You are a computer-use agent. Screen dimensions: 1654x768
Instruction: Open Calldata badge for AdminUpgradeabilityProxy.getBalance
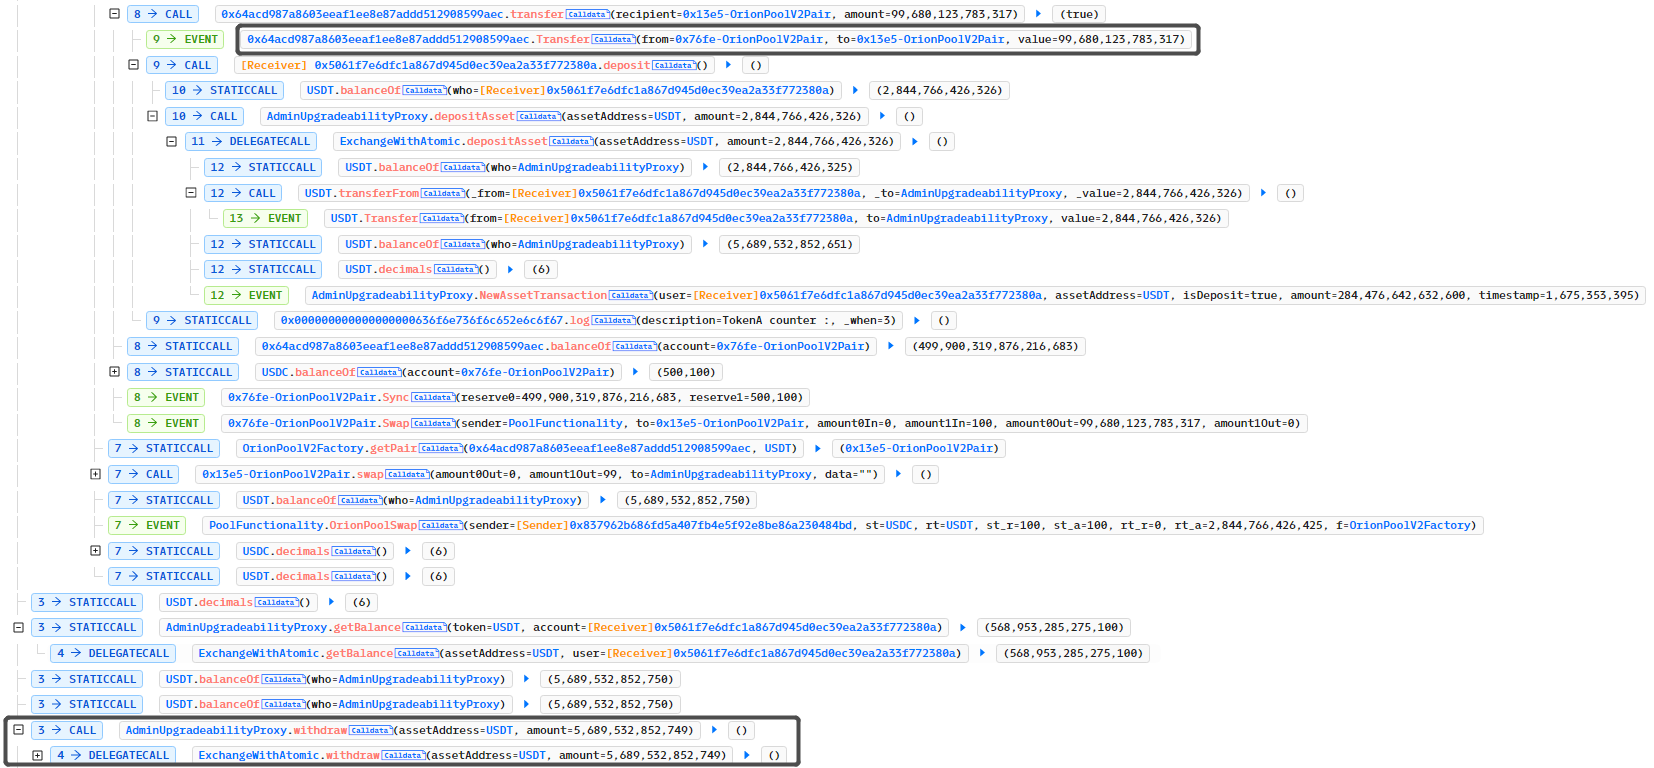pyautogui.click(x=424, y=628)
